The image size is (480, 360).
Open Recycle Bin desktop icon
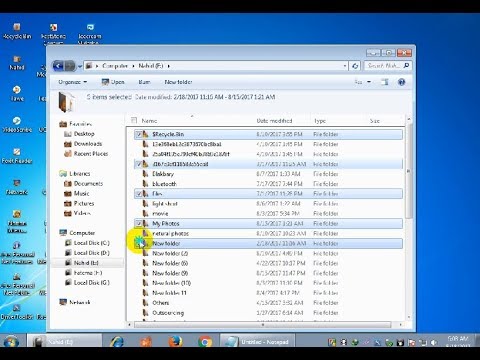17,31
